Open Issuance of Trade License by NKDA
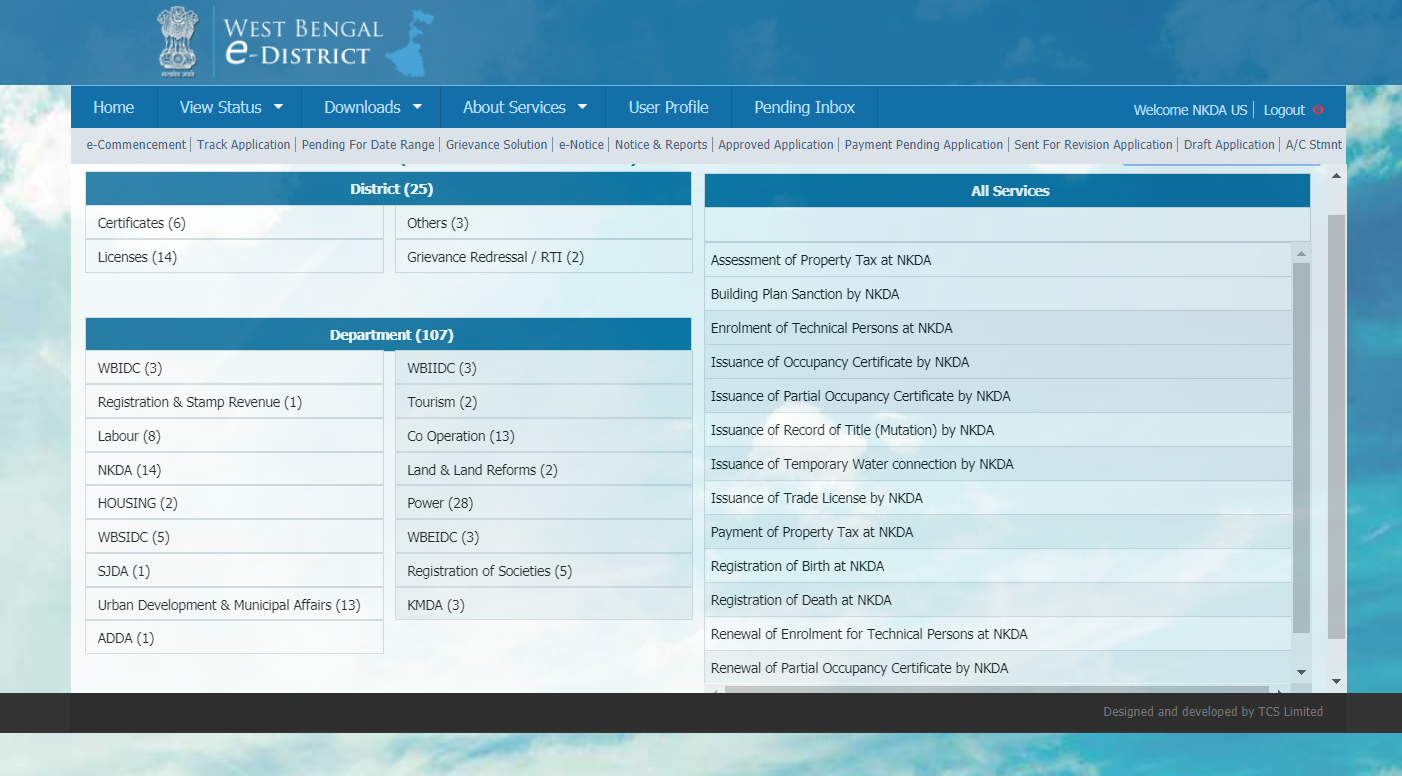The width and height of the screenshot is (1402, 776). [x=816, y=498]
